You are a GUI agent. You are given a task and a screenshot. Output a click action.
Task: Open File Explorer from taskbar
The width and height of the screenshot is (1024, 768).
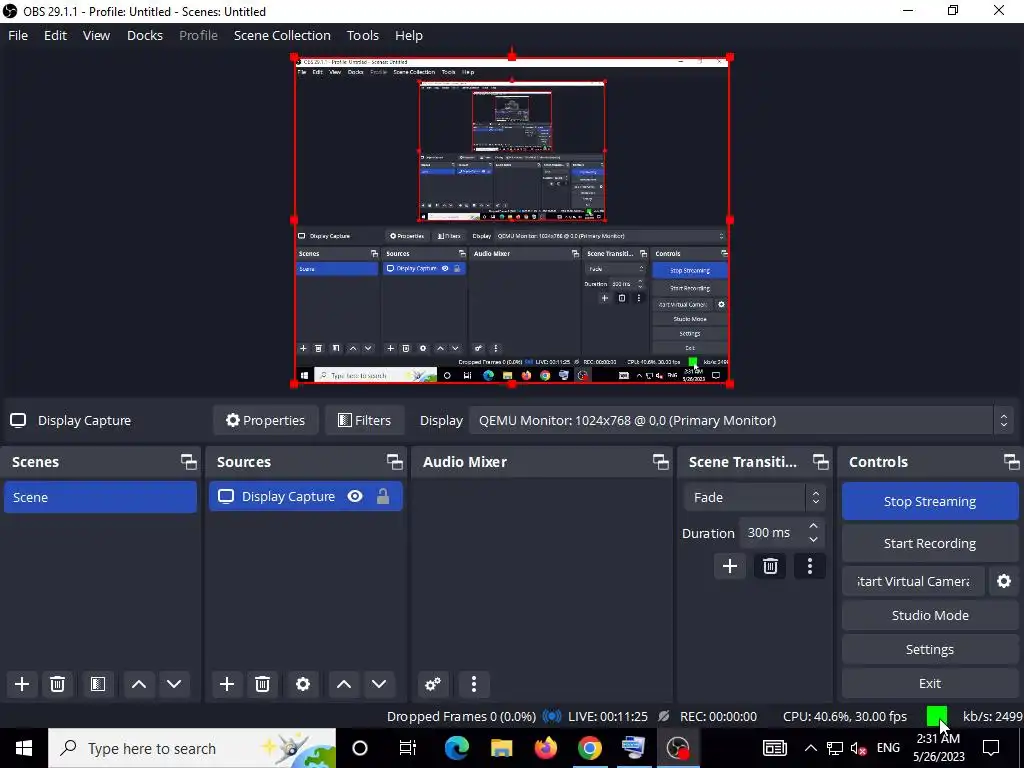pos(501,748)
